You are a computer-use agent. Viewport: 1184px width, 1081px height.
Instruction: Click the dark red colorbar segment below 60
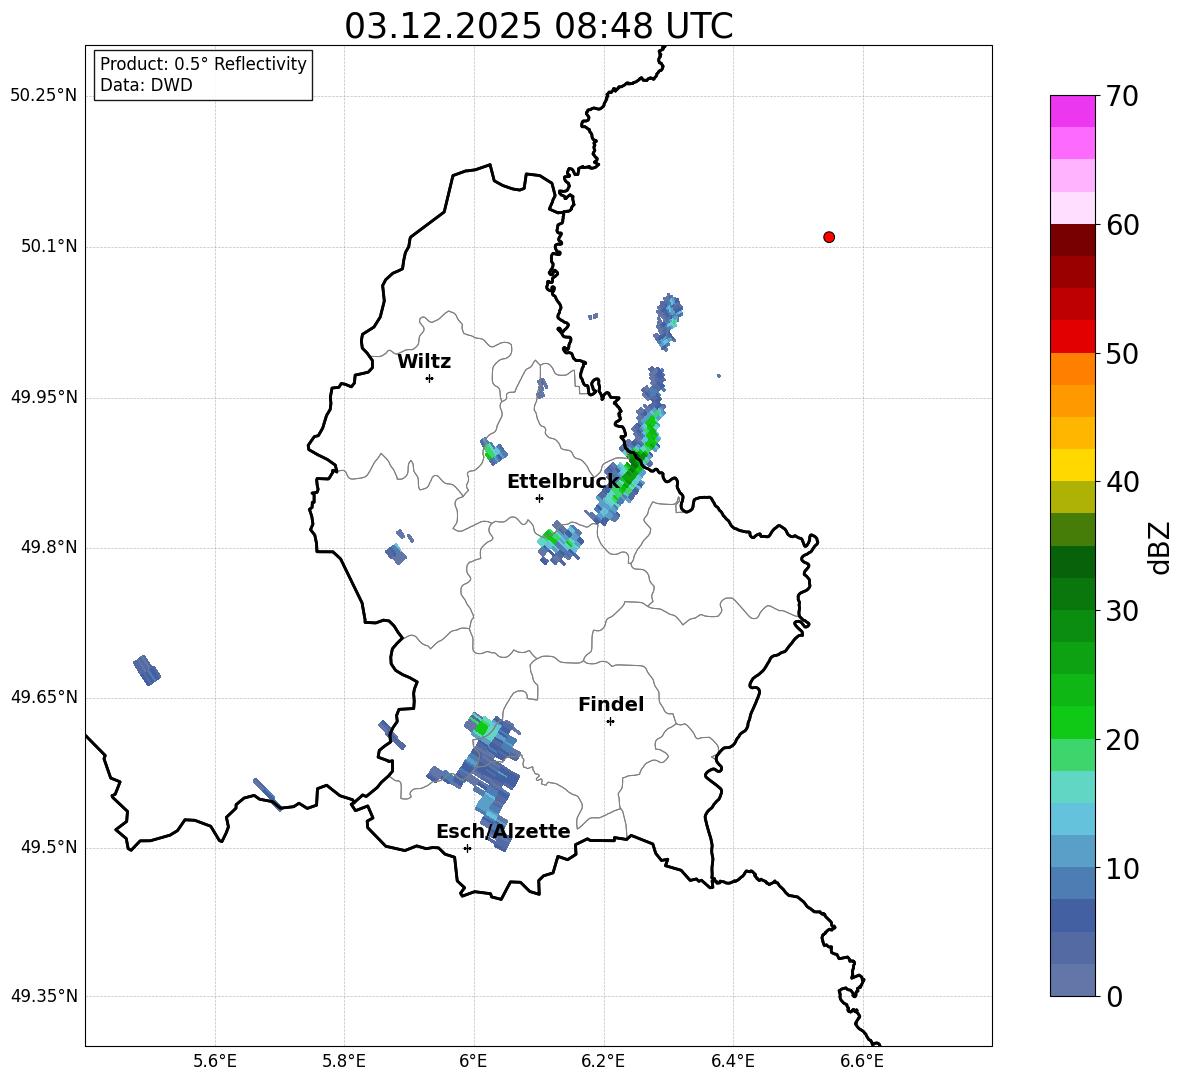tap(1073, 240)
